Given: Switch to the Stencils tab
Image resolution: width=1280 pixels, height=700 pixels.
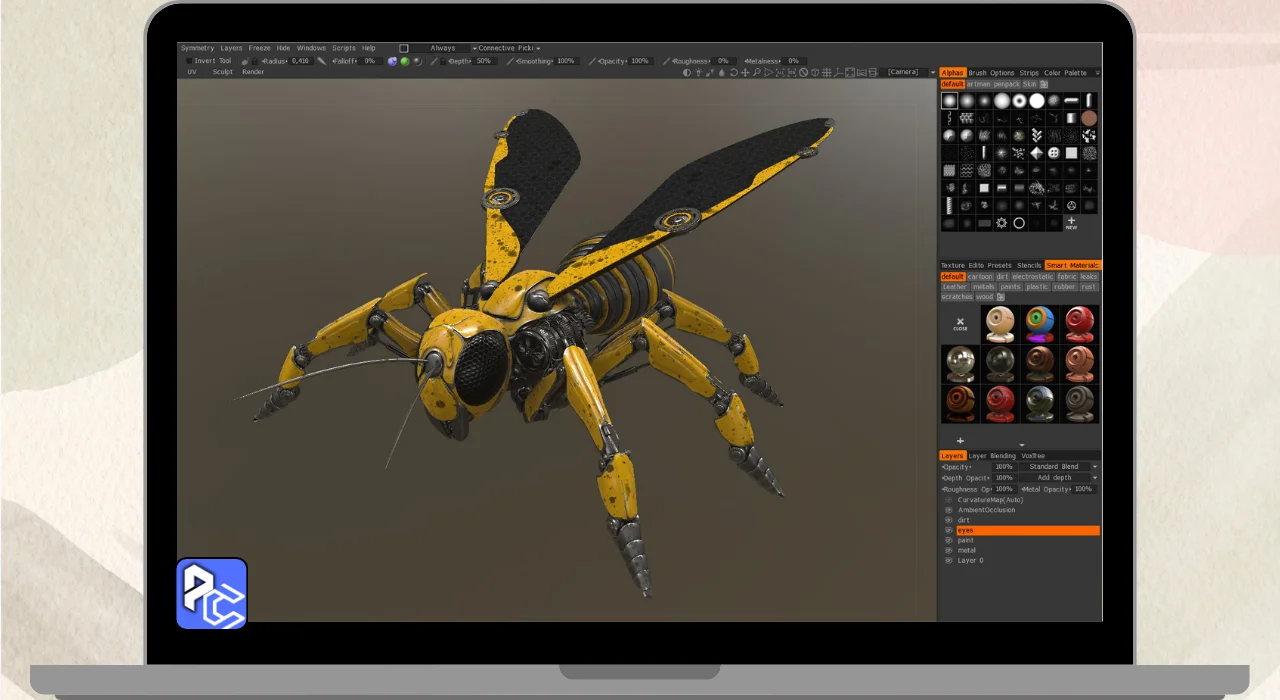Looking at the screenshot, I should pyautogui.click(x=1029, y=265).
